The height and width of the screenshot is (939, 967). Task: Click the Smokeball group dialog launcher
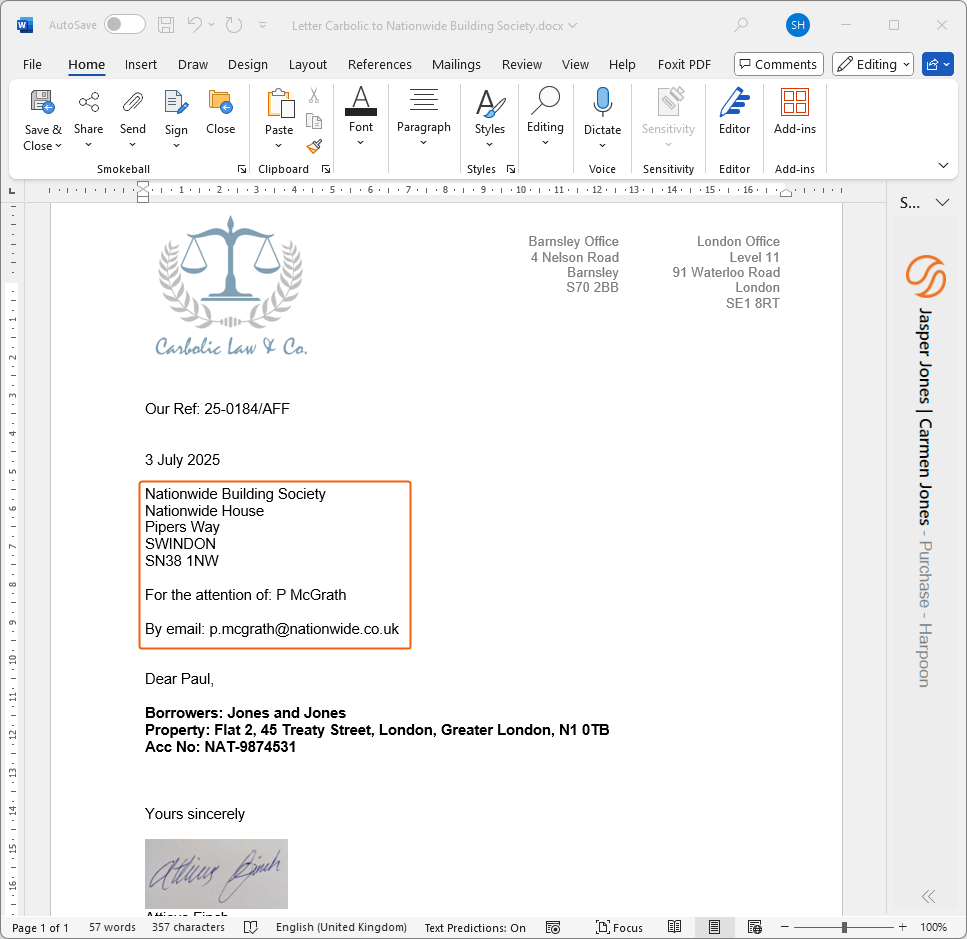pos(242,169)
